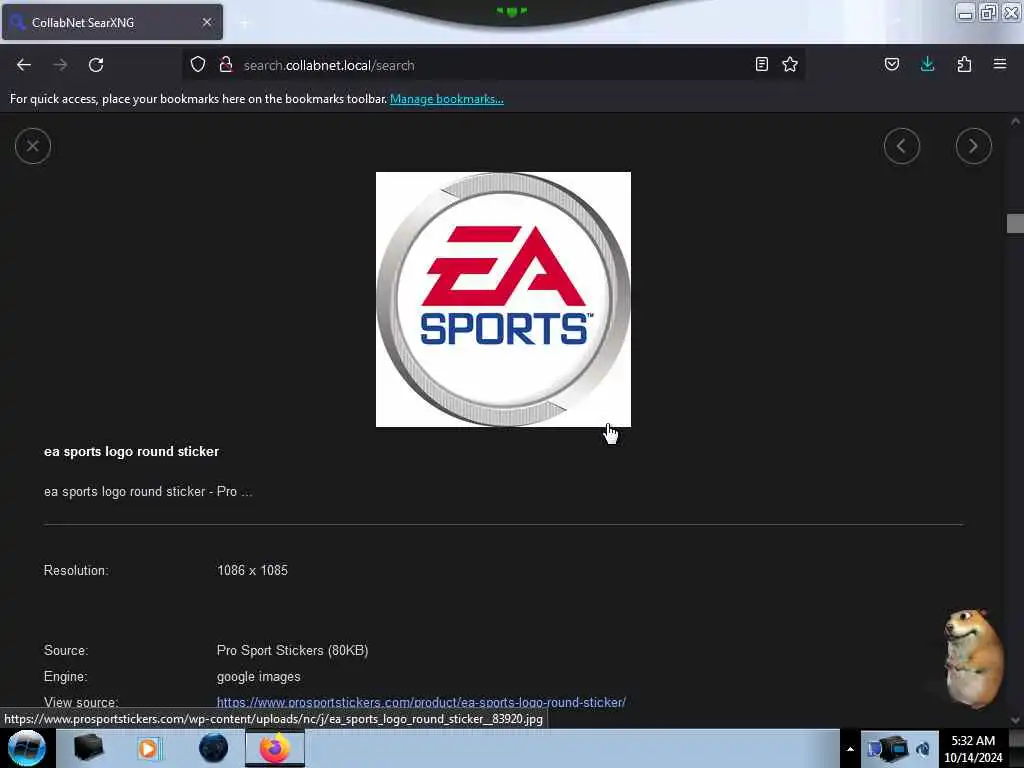1024x768 pixels.
Task: Open the black folder taskbar icon
Action: [x=88, y=748]
